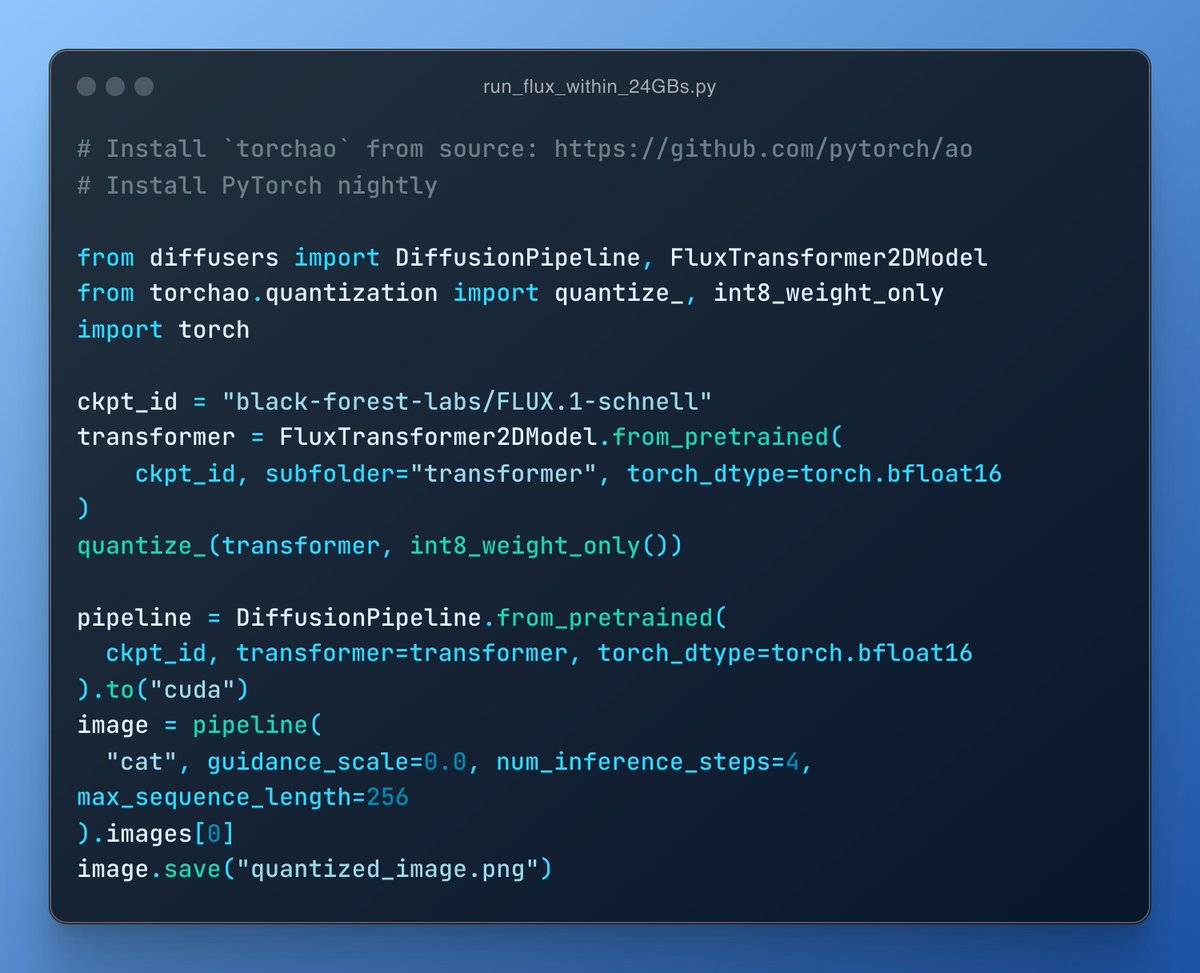The height and width of the screenshot is (973, 1200).
Task: Click the "# Install PyTorch nightly" comment
Action: [x=257, y=186]
